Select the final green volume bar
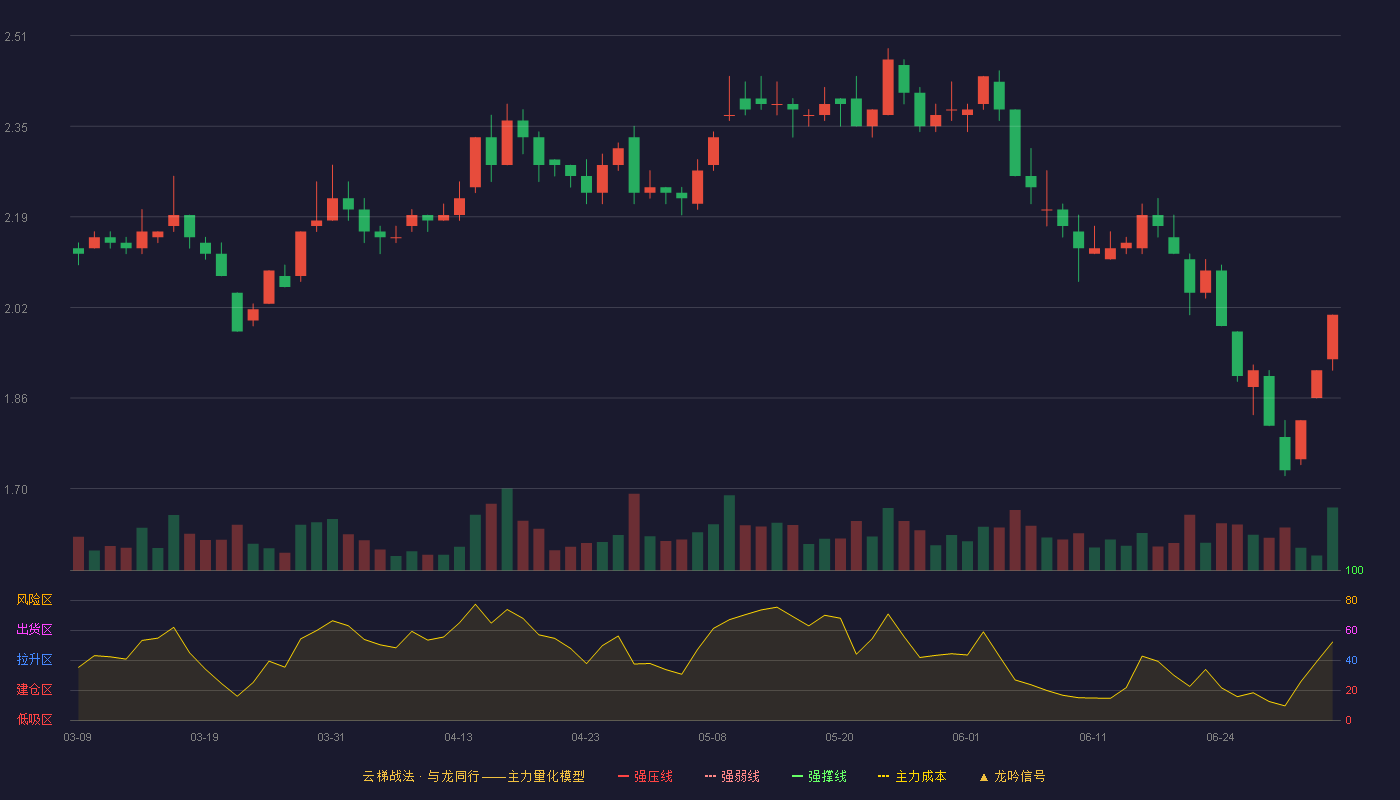Screen dimensions: 1400x800 (1332, 539)
